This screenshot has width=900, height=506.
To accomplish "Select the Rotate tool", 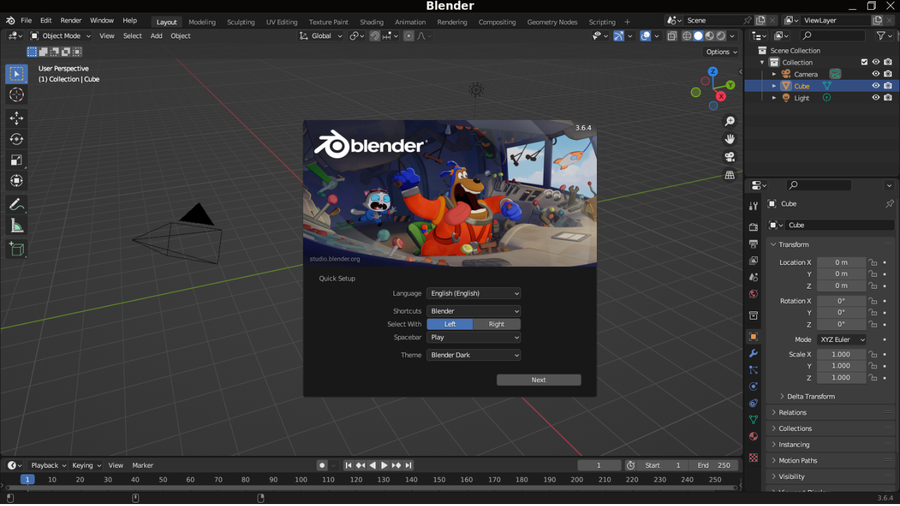I will point(16,139).
